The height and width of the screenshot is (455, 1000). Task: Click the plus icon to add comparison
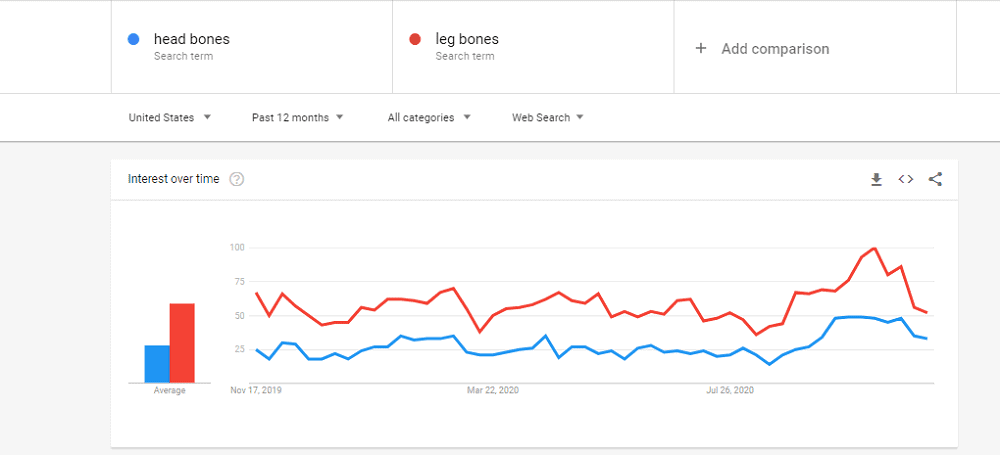coord(701,48)
